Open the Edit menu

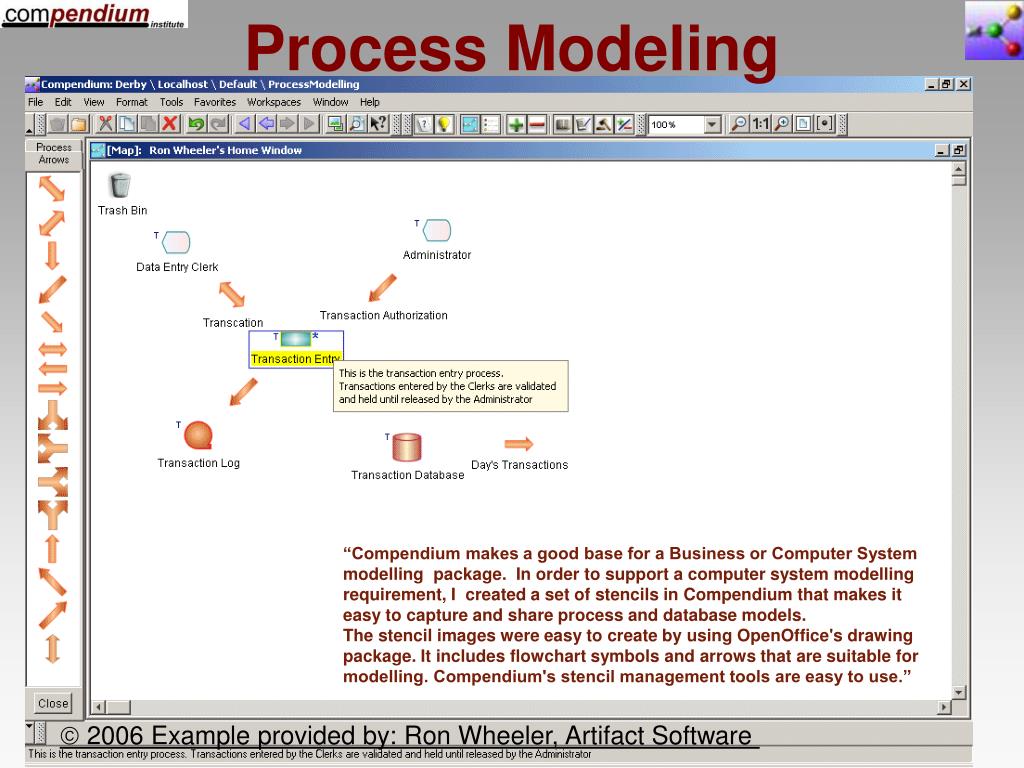click(63, 102)
